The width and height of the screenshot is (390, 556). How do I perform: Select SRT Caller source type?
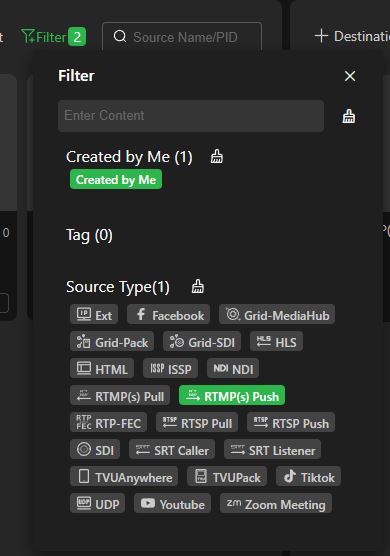pos(172,449)
